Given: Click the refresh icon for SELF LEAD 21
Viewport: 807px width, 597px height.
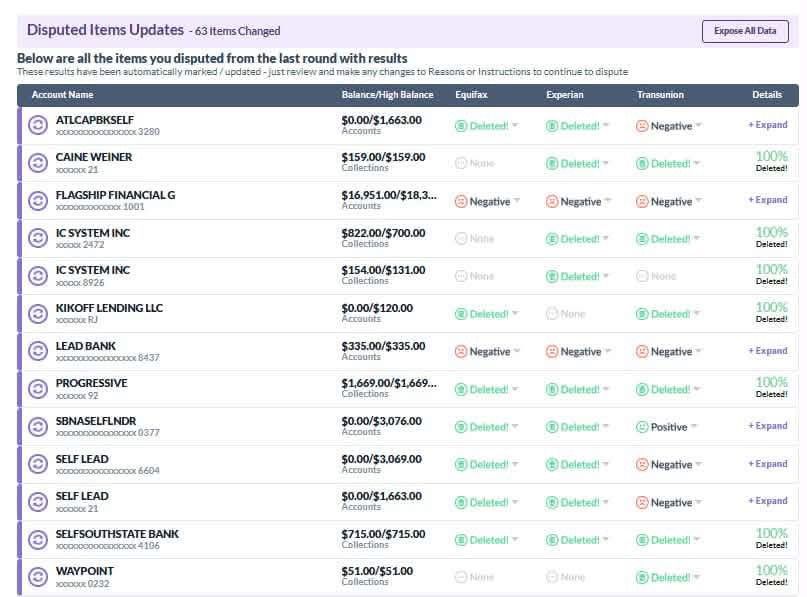Looking at the screenshot, I should pyautogui.click(x=38, y=502).
